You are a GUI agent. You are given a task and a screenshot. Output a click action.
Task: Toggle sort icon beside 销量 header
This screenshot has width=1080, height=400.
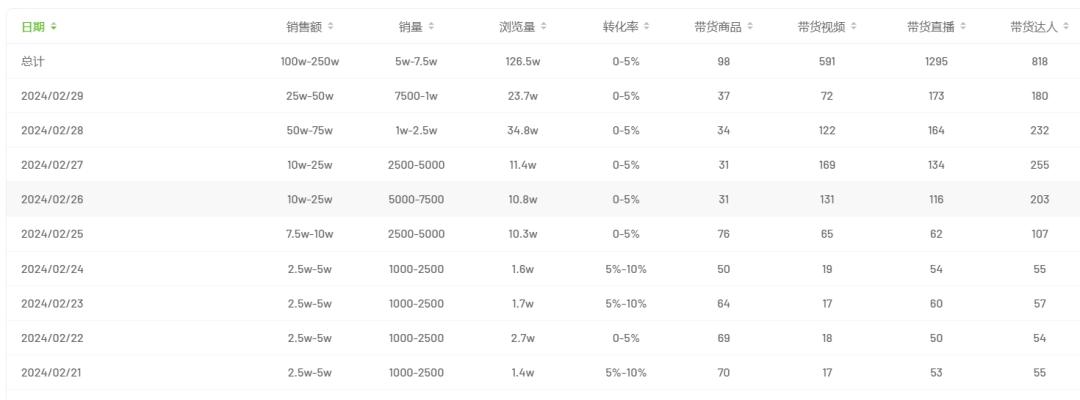(431, 27)
